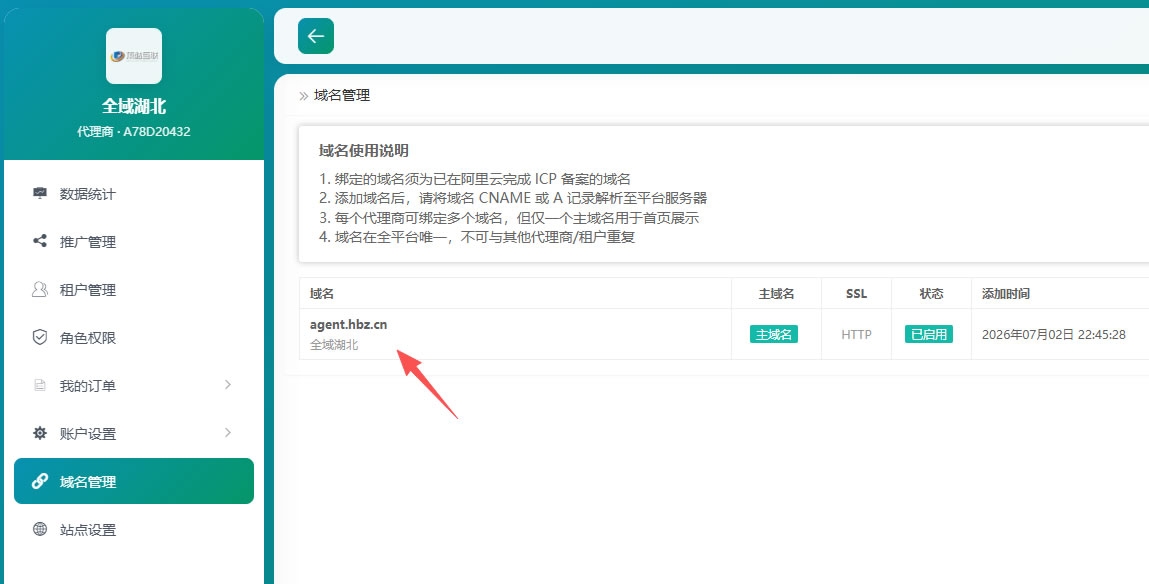This screenshot has height=584, width=1149.
Task: Click the 域名管理 breadcrumb title
Action: click(342, 95)
